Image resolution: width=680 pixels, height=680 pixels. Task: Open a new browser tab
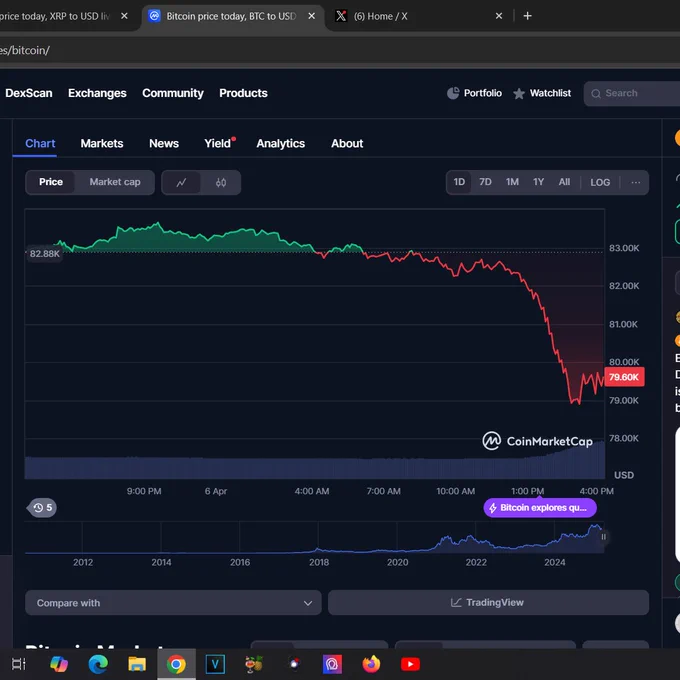tap(527, 16)
